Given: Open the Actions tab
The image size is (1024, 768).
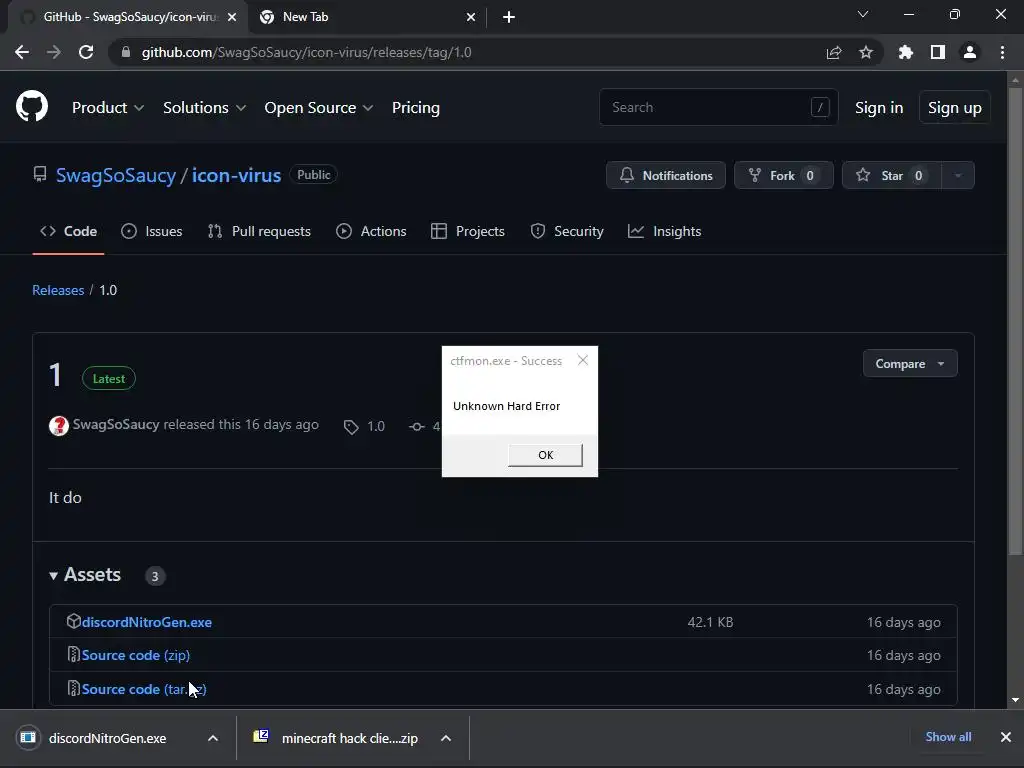Looking at the screenshot, I should point(371,231).
